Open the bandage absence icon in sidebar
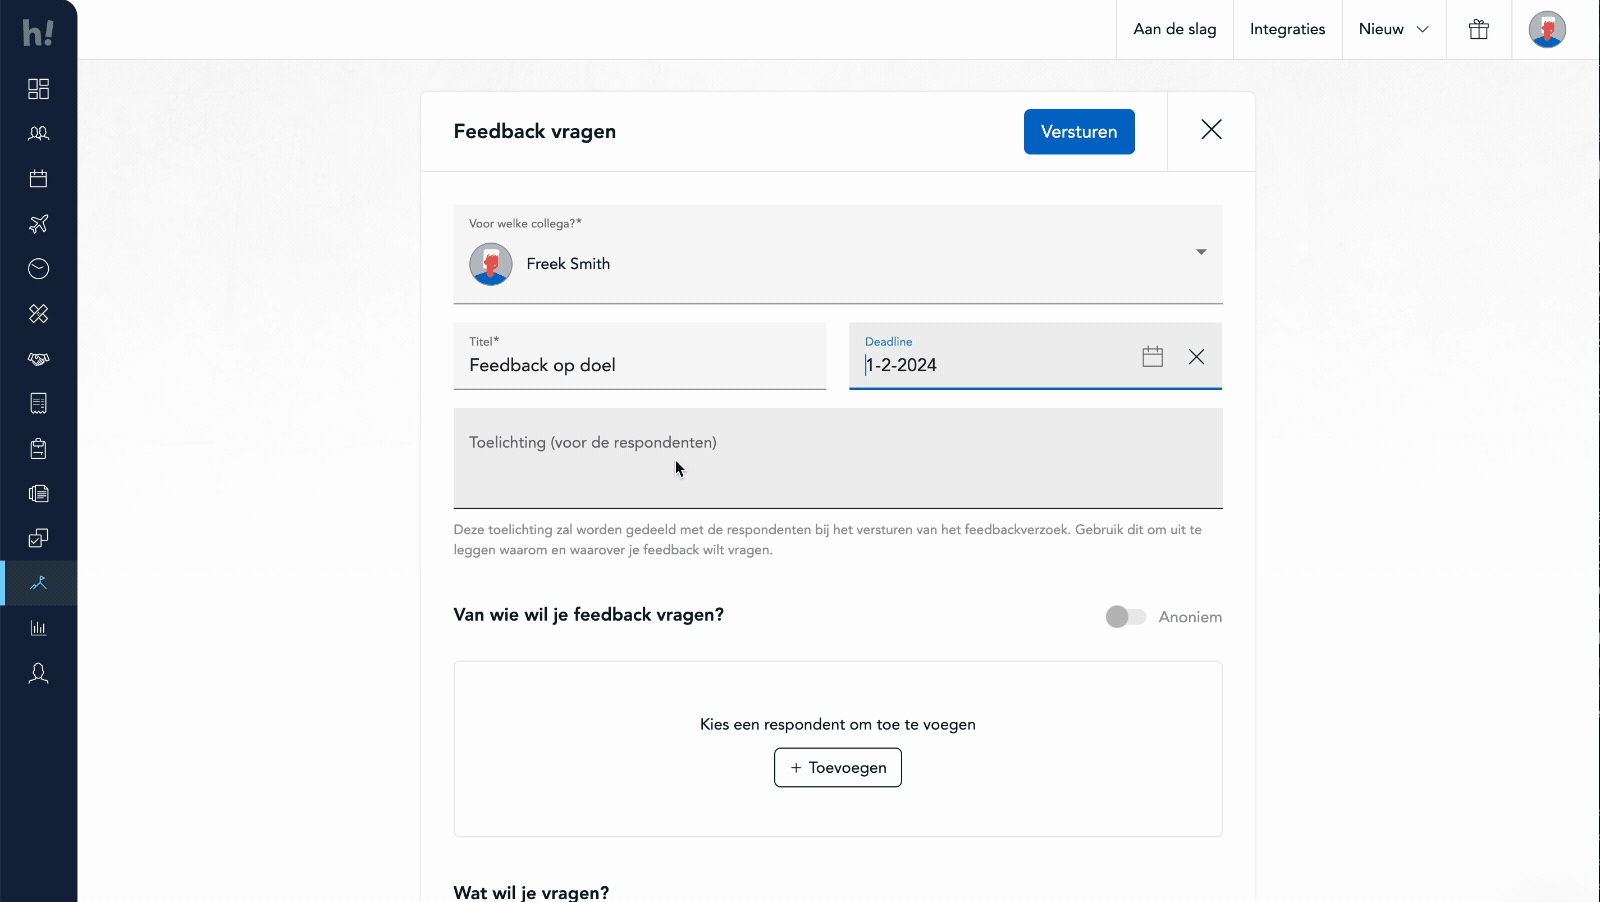 [38, 314]
